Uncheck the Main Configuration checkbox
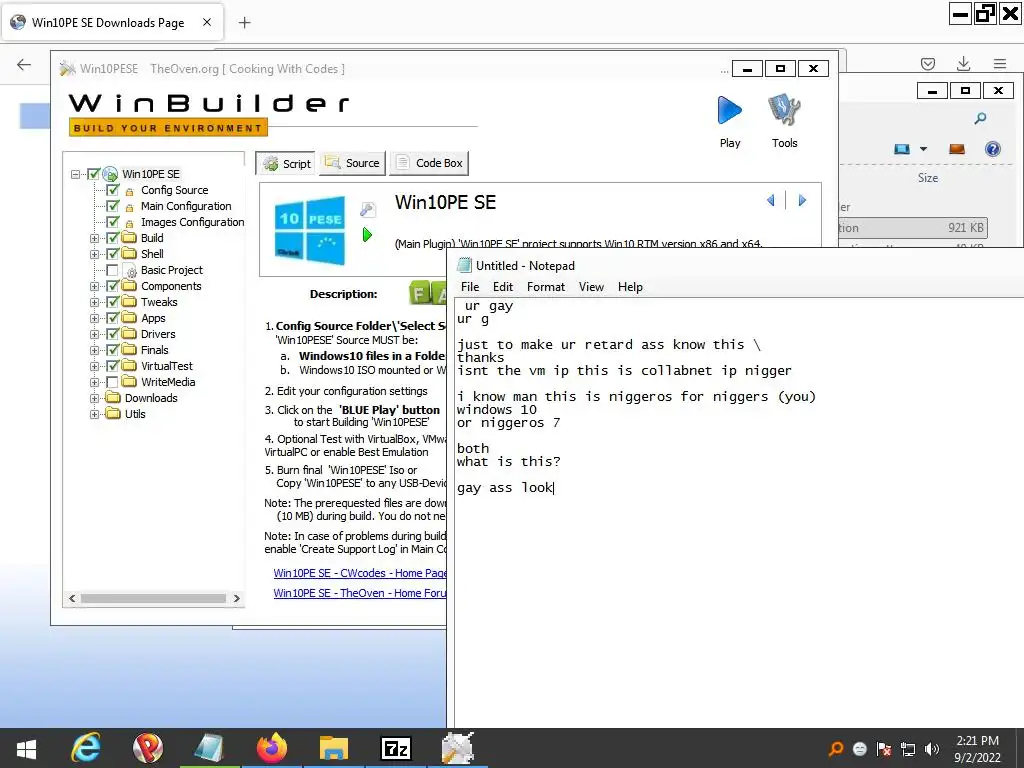 click(x=112, y=206)
